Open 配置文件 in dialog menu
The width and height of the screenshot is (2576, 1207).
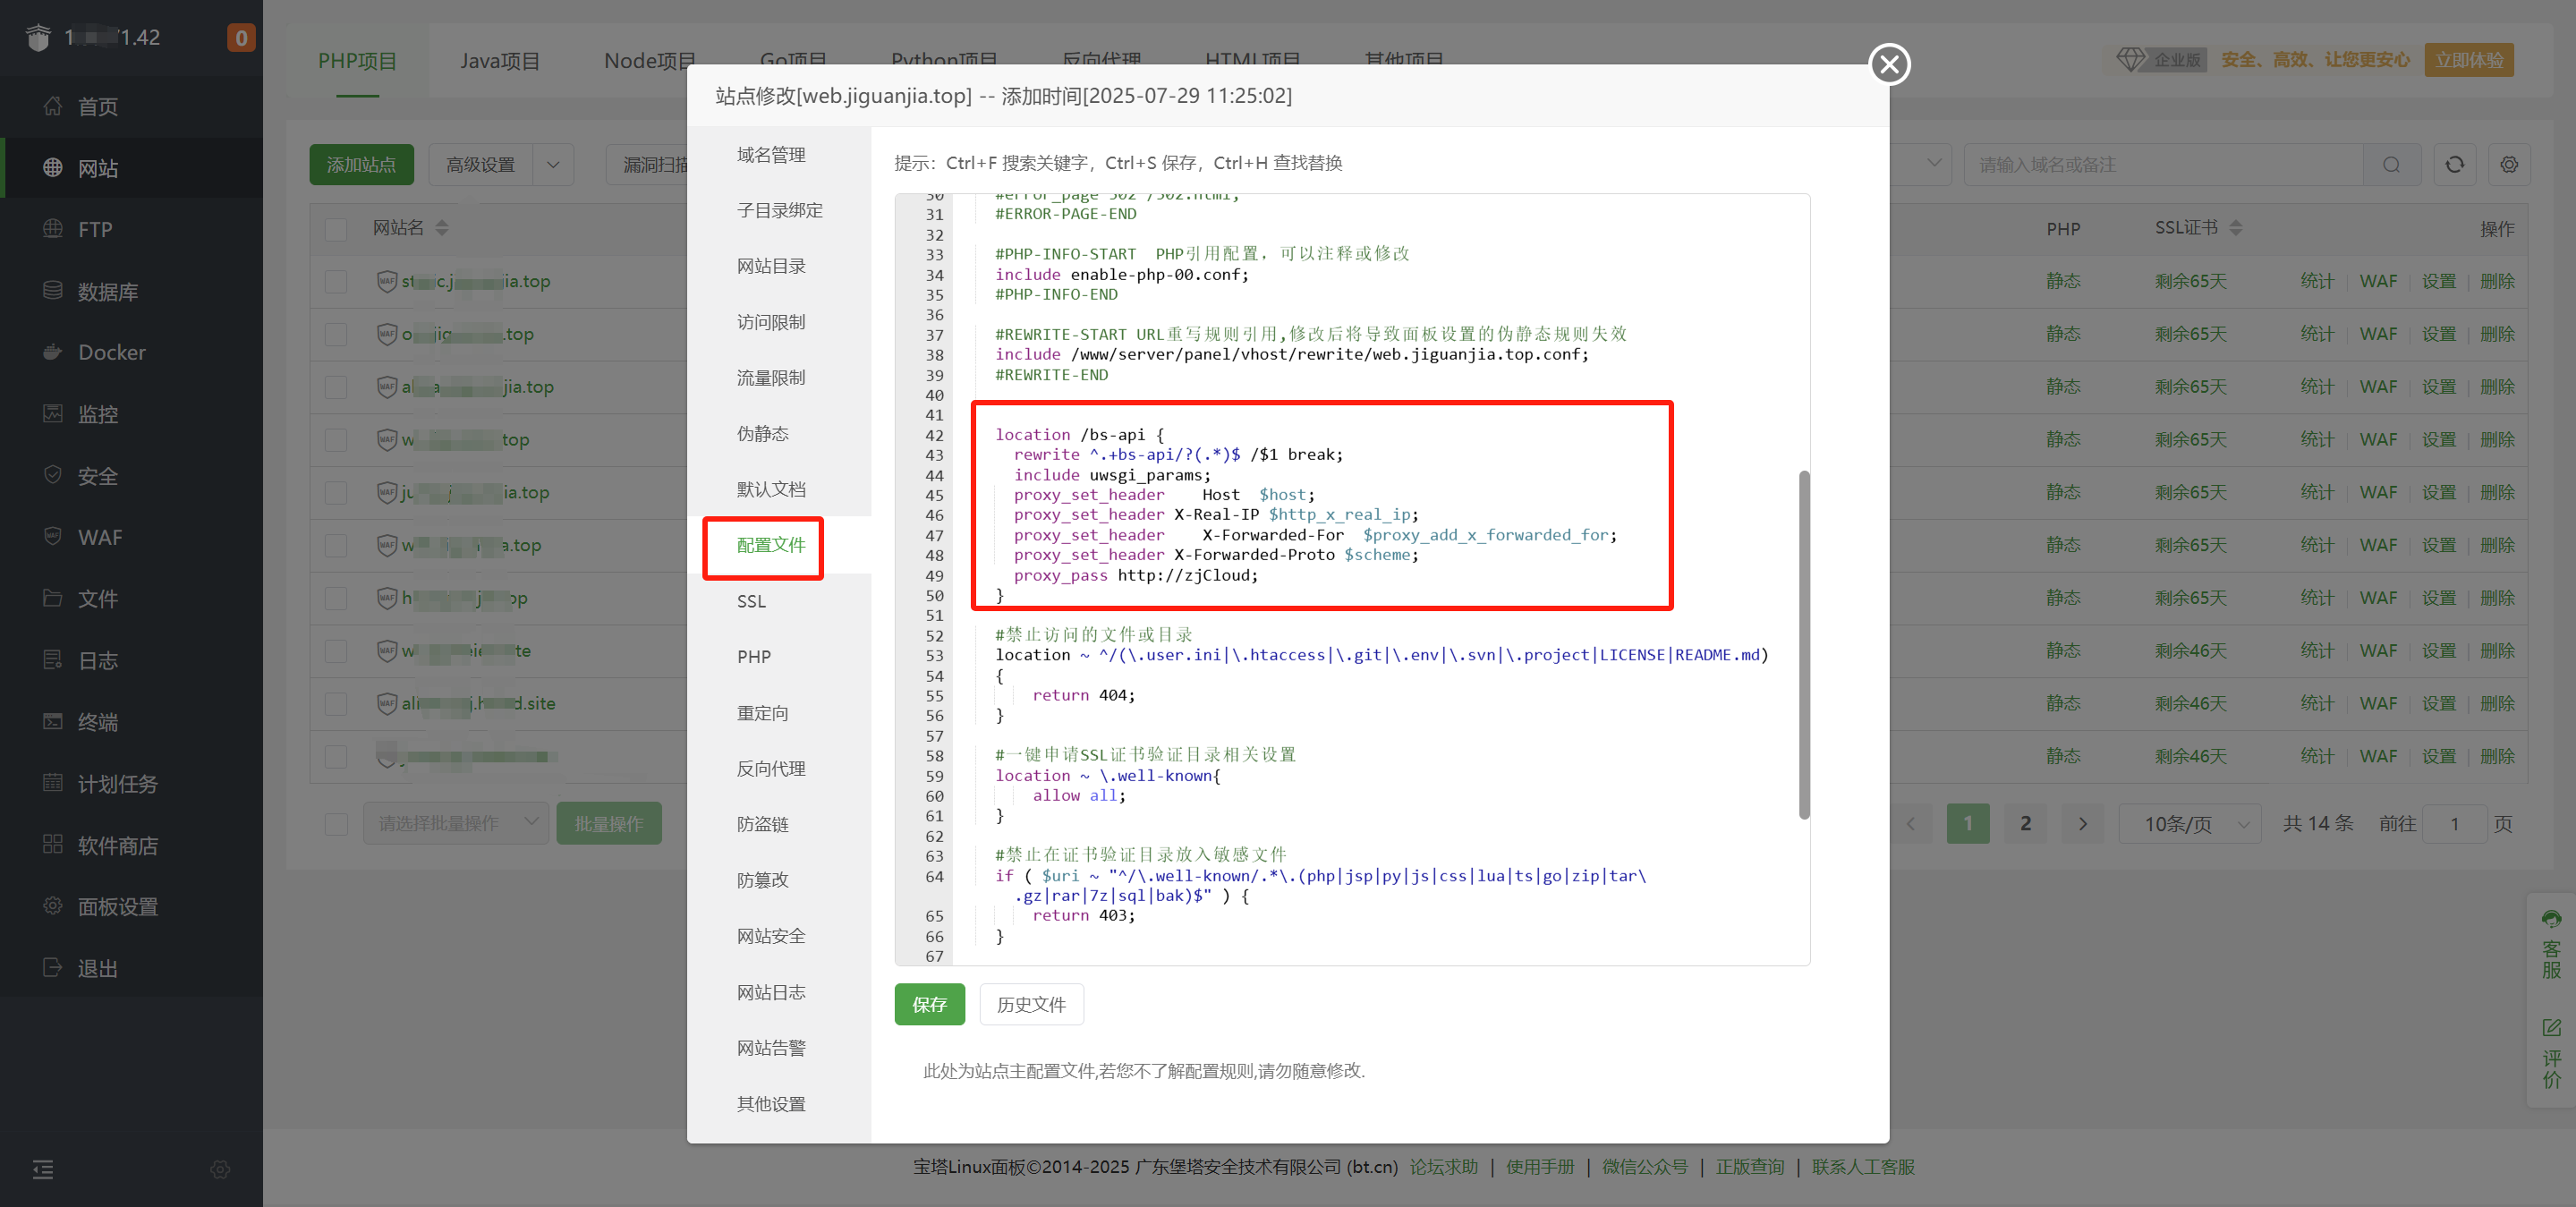coord(771,545)
